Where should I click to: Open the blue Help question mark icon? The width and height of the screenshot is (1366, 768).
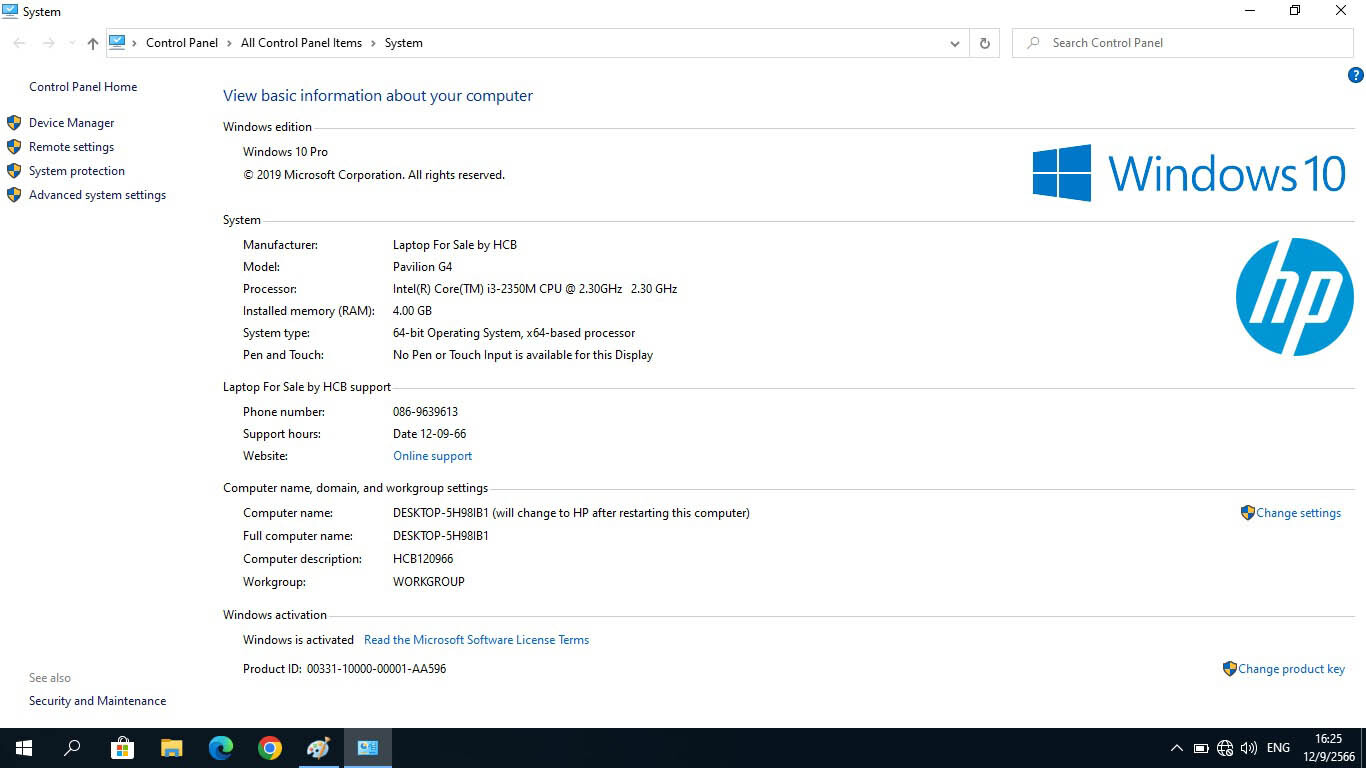click(x=1356, y=75)
